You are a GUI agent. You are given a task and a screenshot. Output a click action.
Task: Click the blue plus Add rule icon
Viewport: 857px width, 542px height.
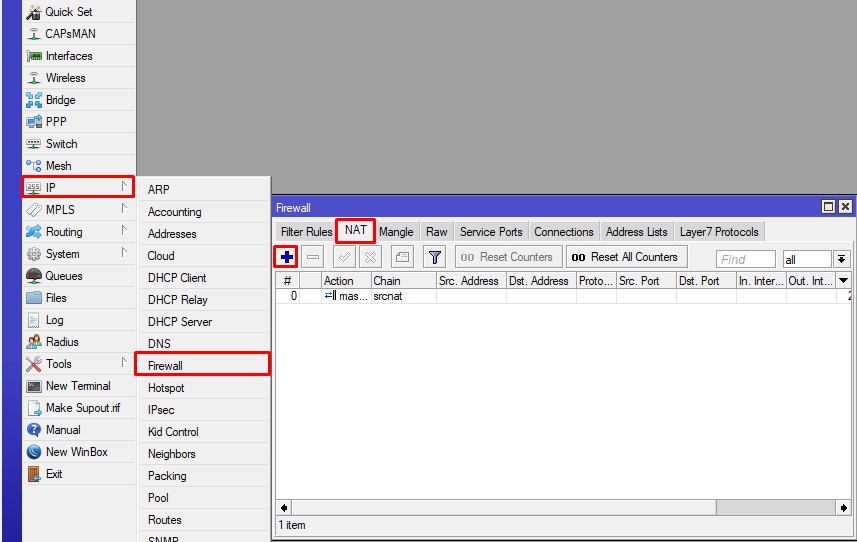pos(287,258)
